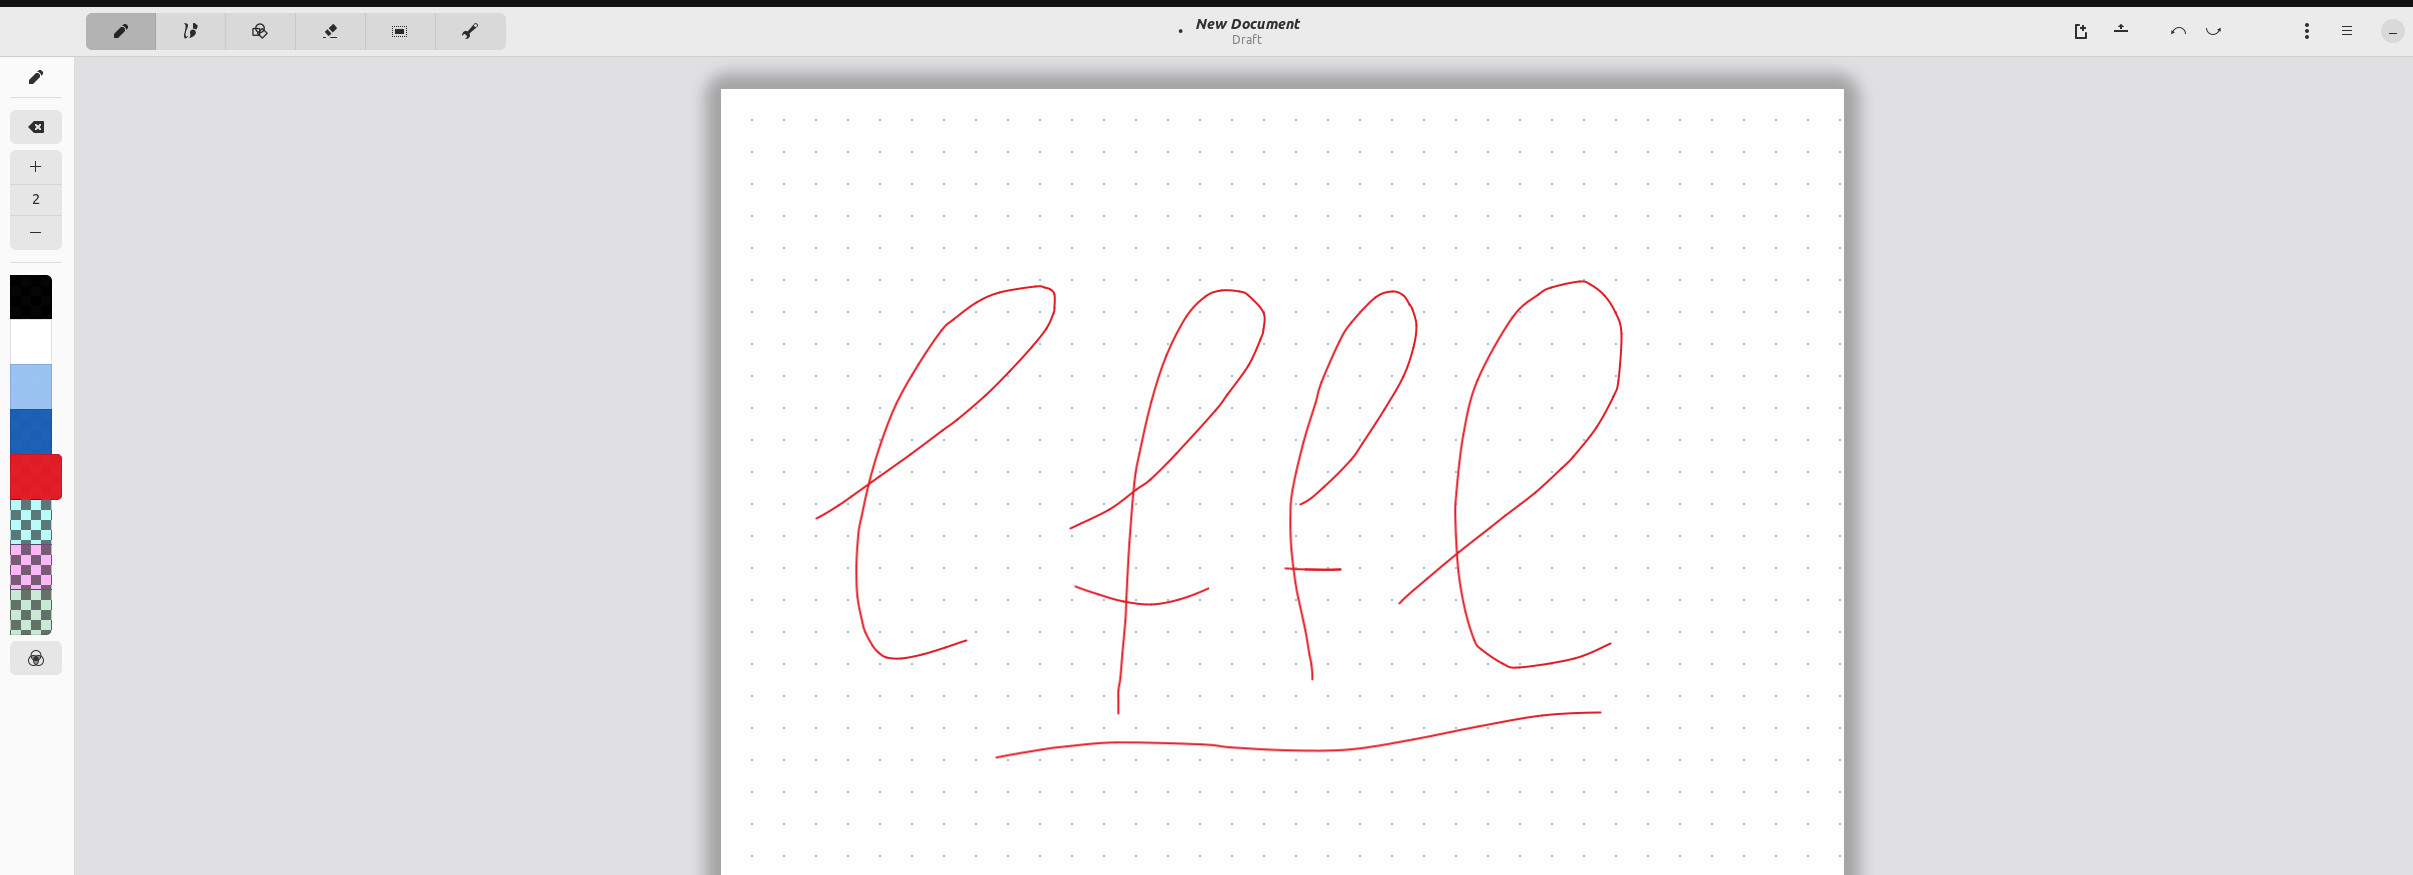Viewport: 2413px width, 875px height.
Task: Choose the transparent cyan checkered swatch
Action: coord(31,522)
